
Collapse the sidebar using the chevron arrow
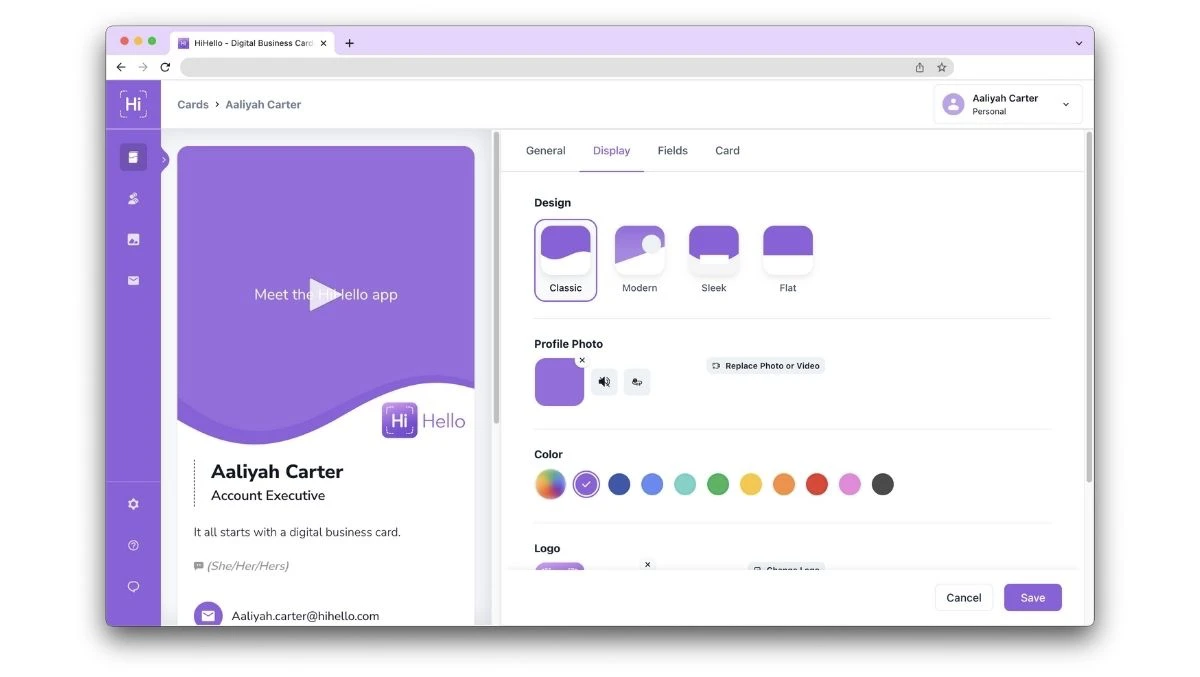click(x=166, y=158)
